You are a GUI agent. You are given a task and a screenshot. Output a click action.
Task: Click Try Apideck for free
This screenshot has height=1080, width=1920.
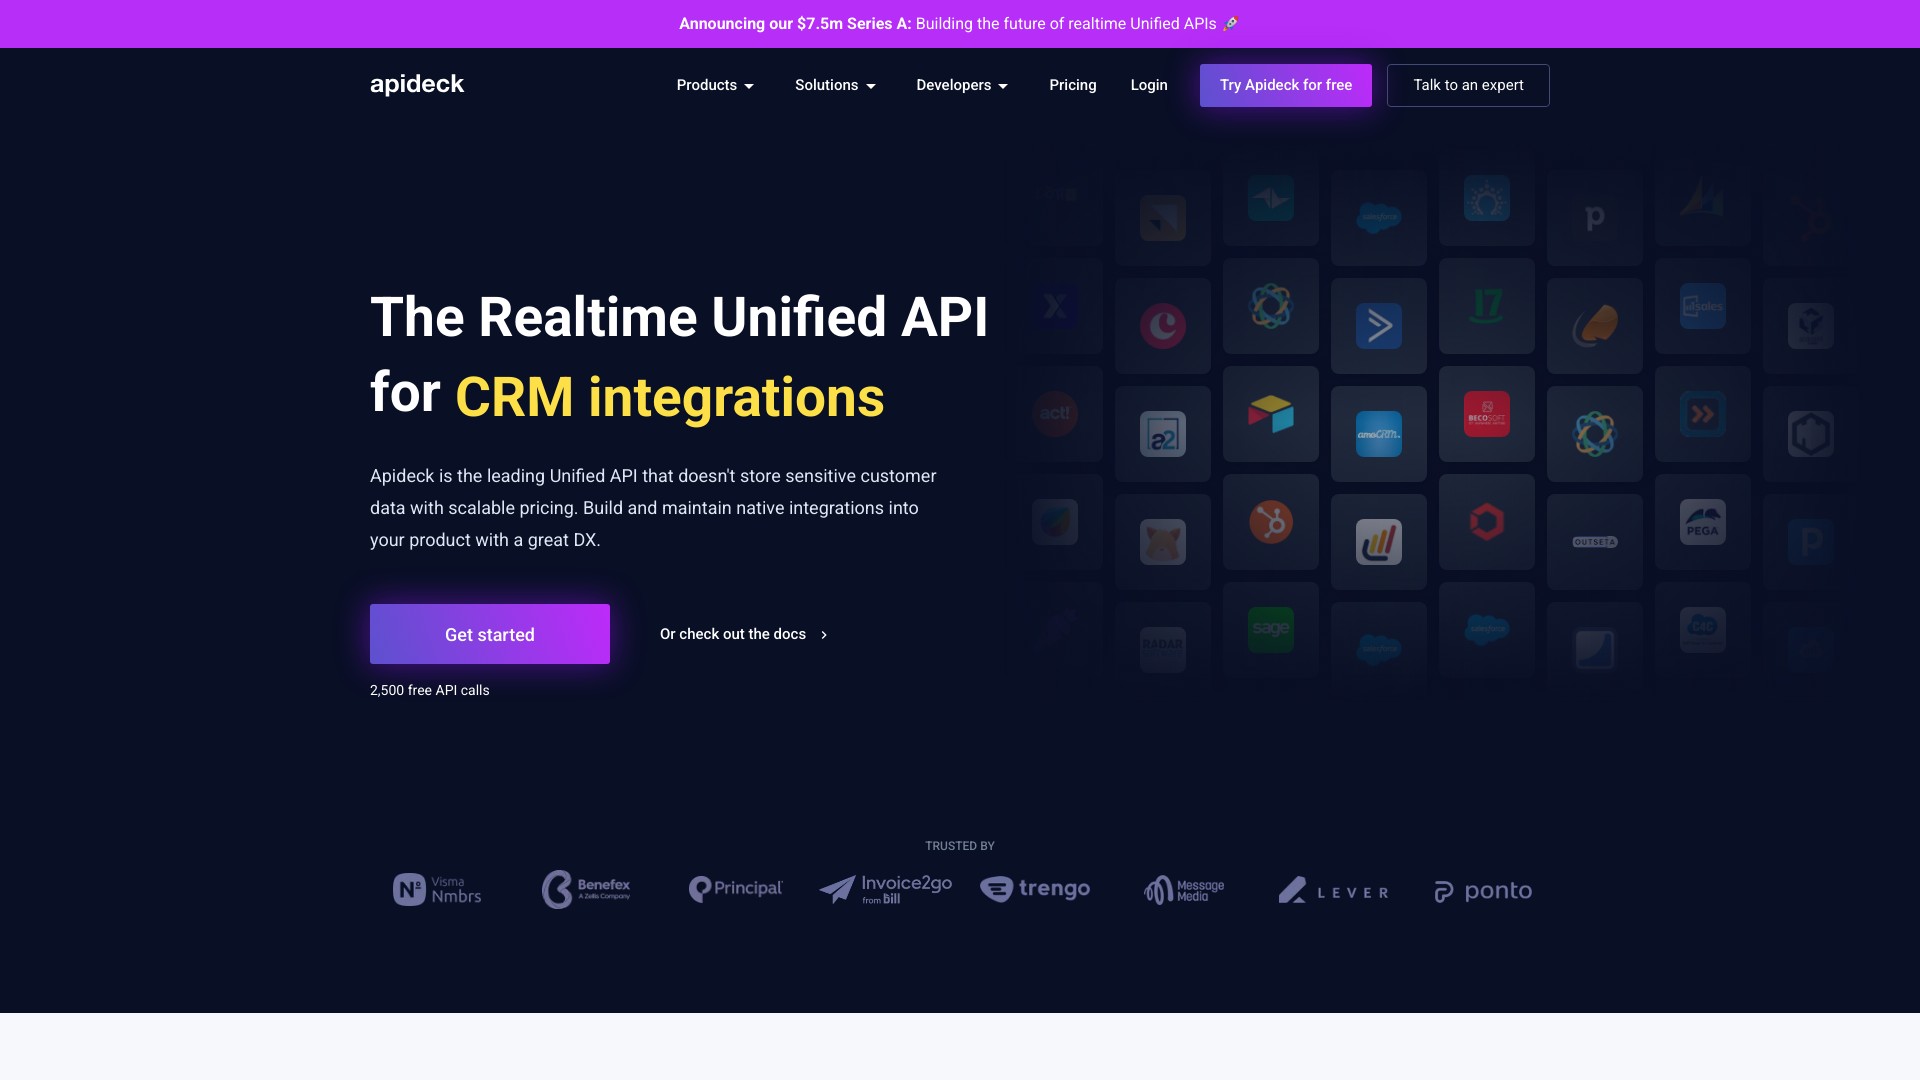(x=1285, y=85)
